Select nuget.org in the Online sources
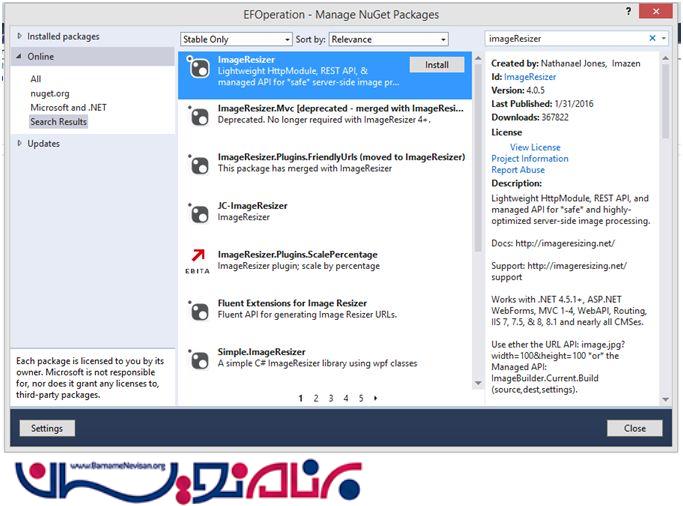Screen dimensions: 683x506 [x=49, y=93]
